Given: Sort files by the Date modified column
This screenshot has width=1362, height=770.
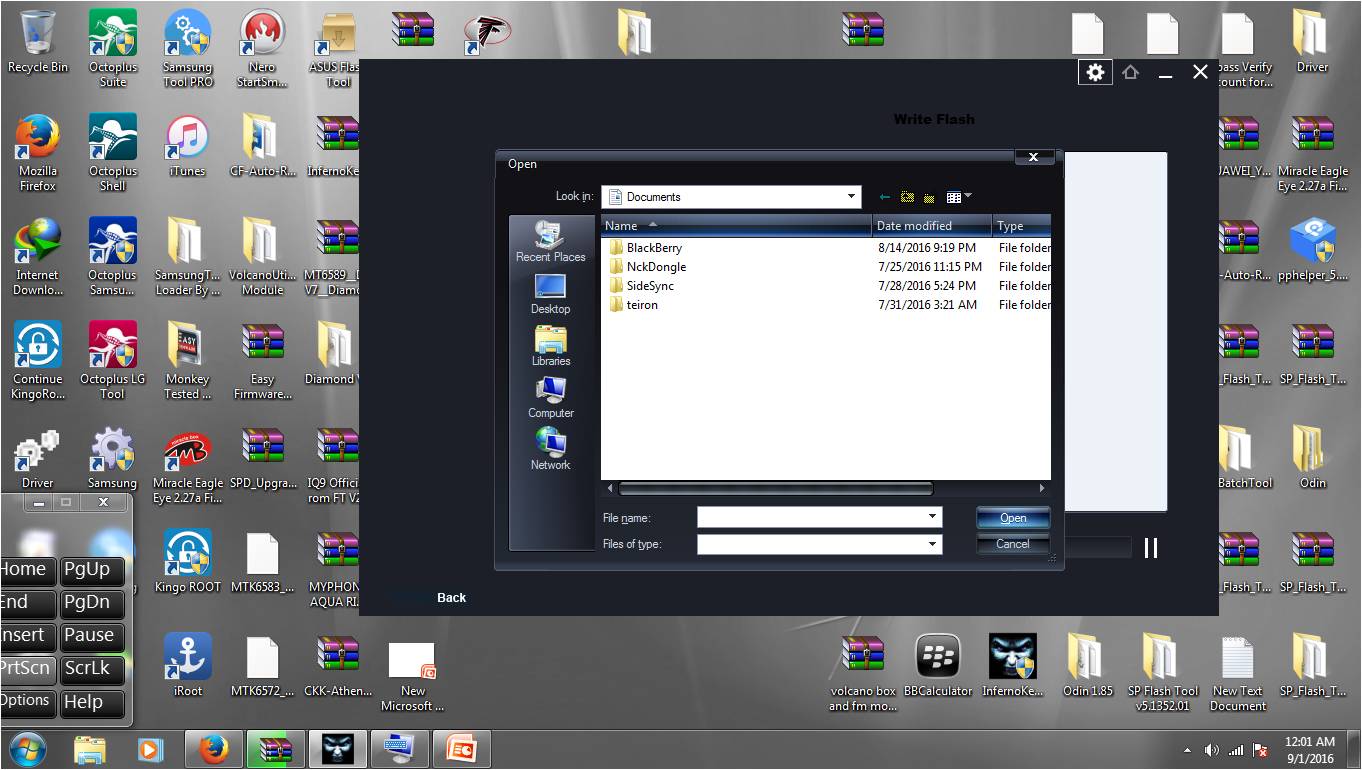Looking at the screenshot, I should click(x=915, y=225).
